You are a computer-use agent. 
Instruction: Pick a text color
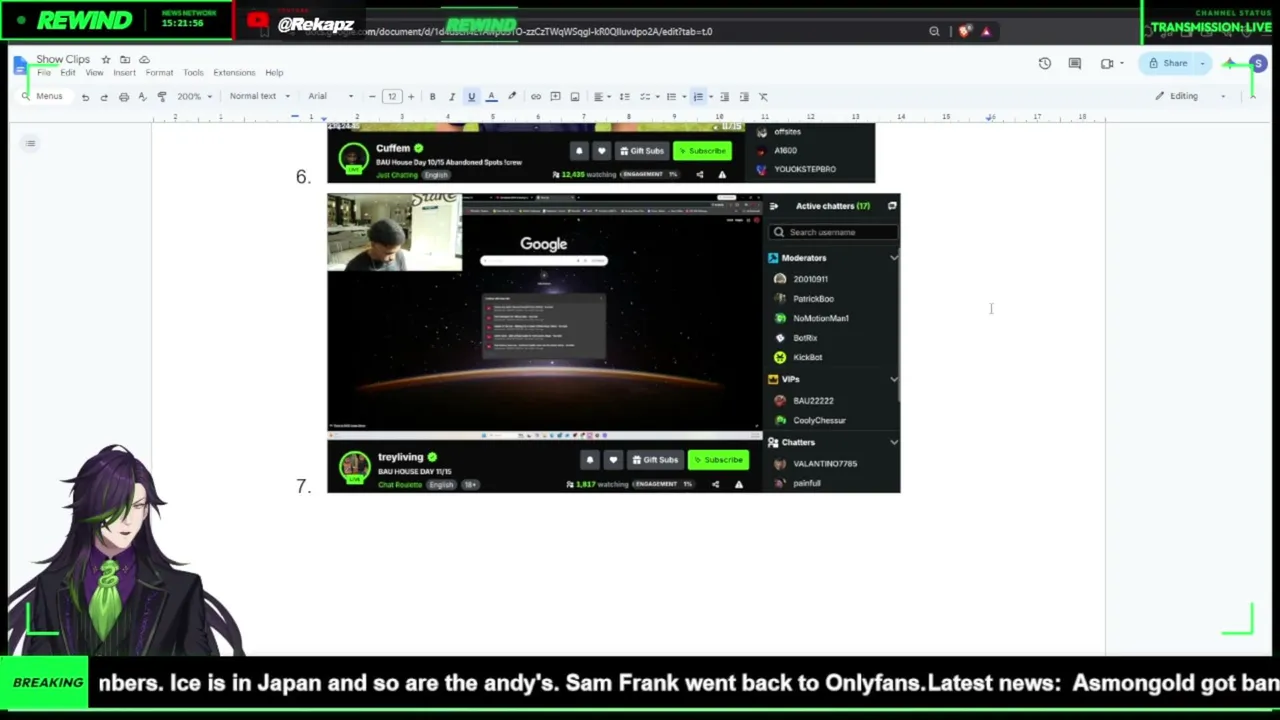click(491, 97)
